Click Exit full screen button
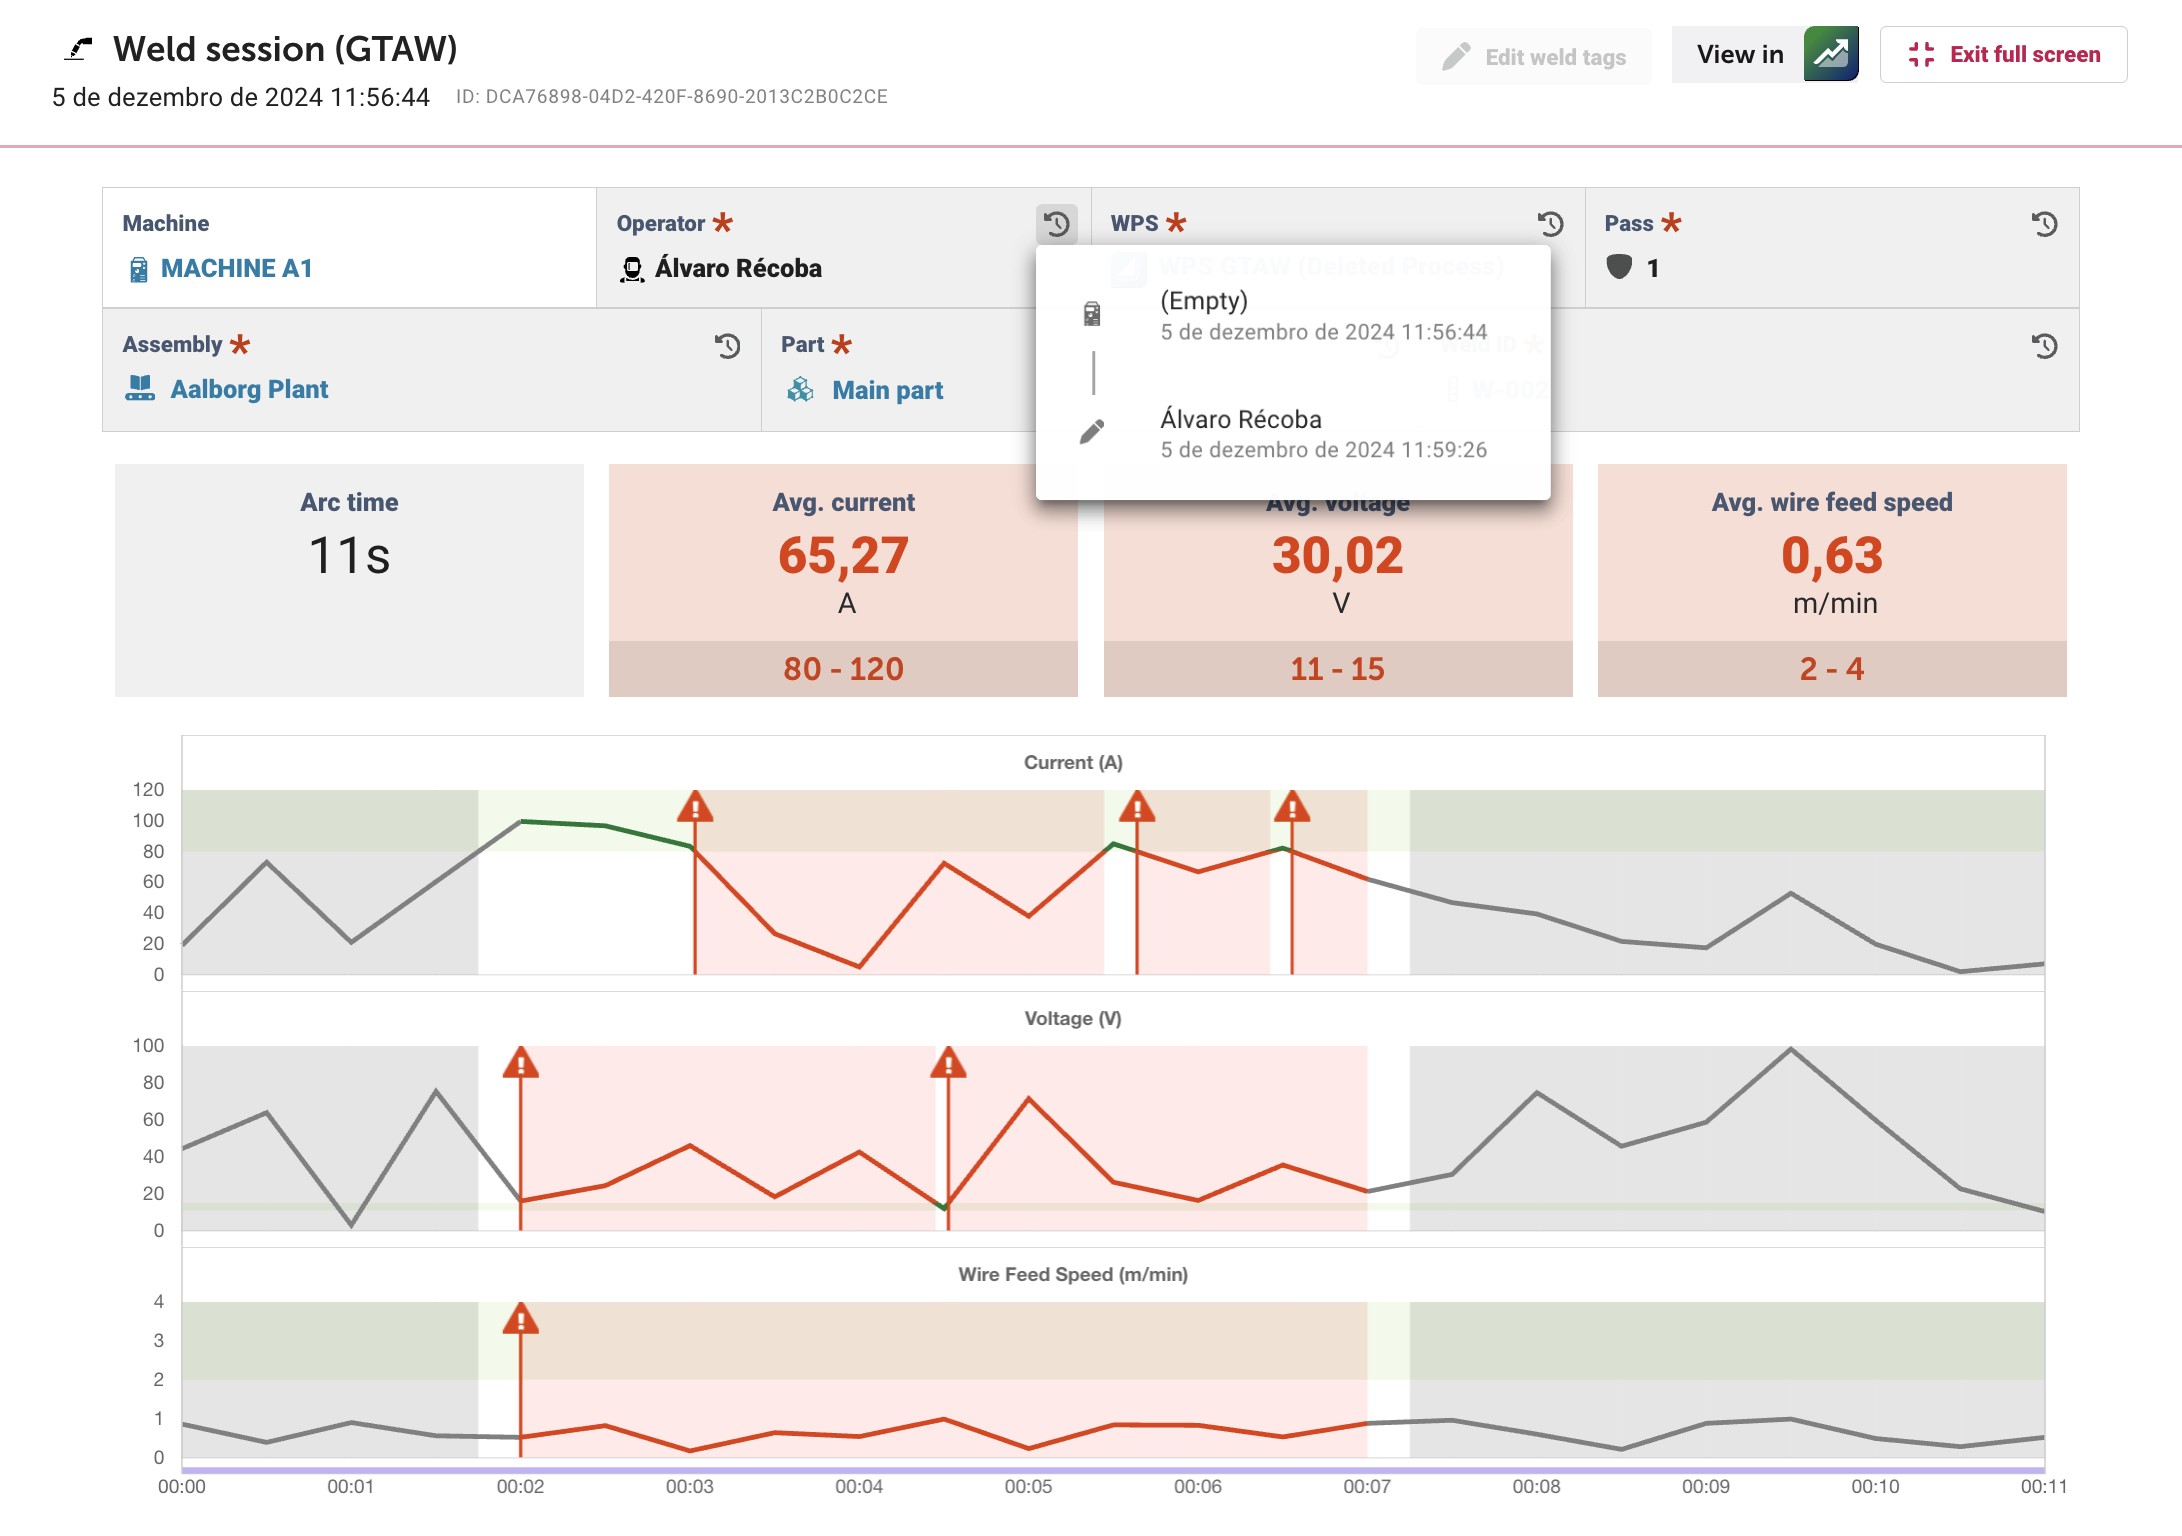2182x1536 pixels. click(2003, 54)
